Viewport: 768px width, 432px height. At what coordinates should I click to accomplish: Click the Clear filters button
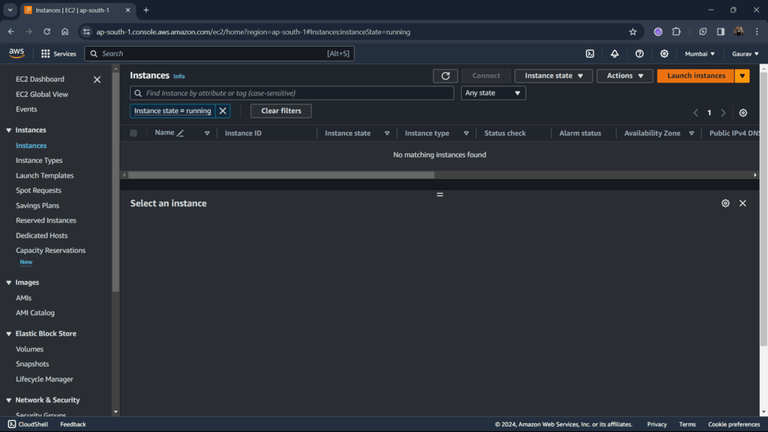(x=281, y=111)
